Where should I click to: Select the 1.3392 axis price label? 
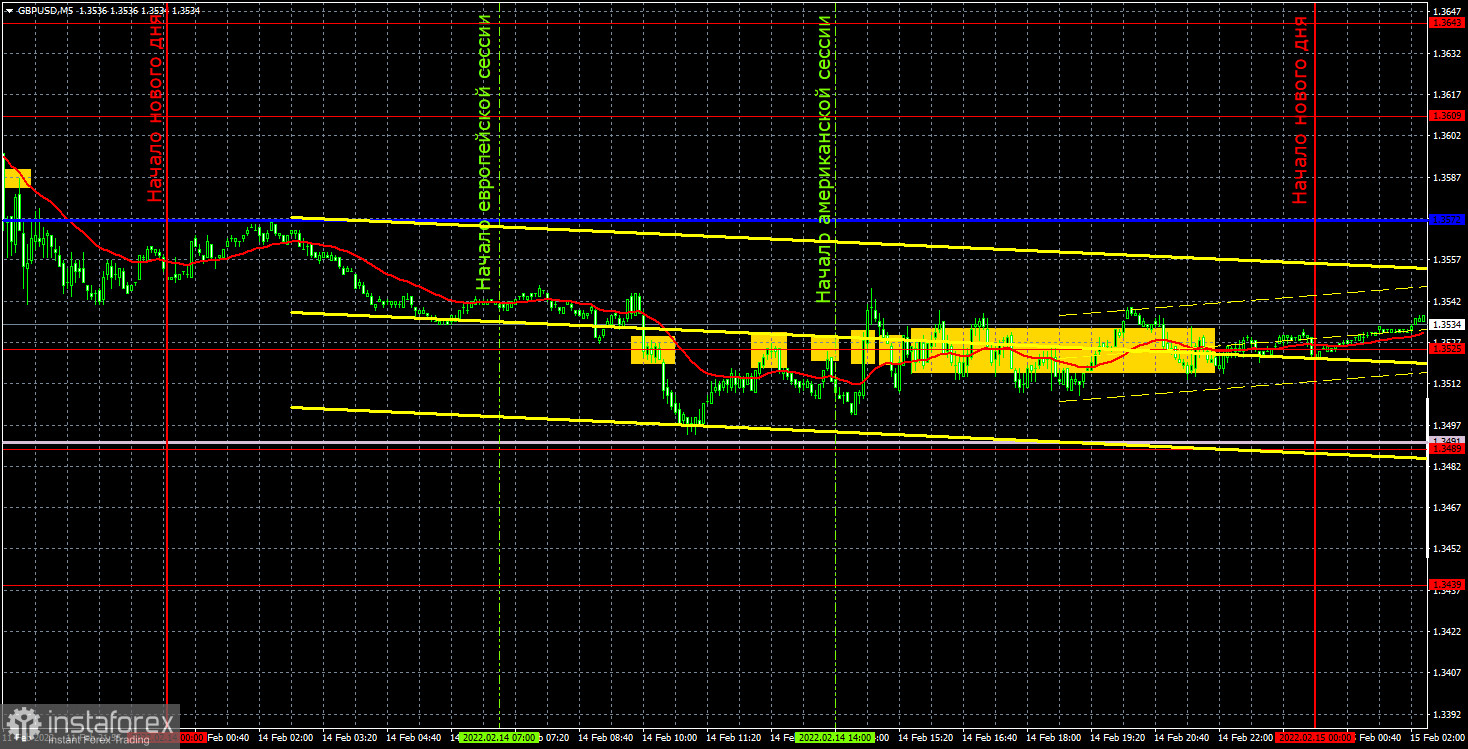[1446, 715]
